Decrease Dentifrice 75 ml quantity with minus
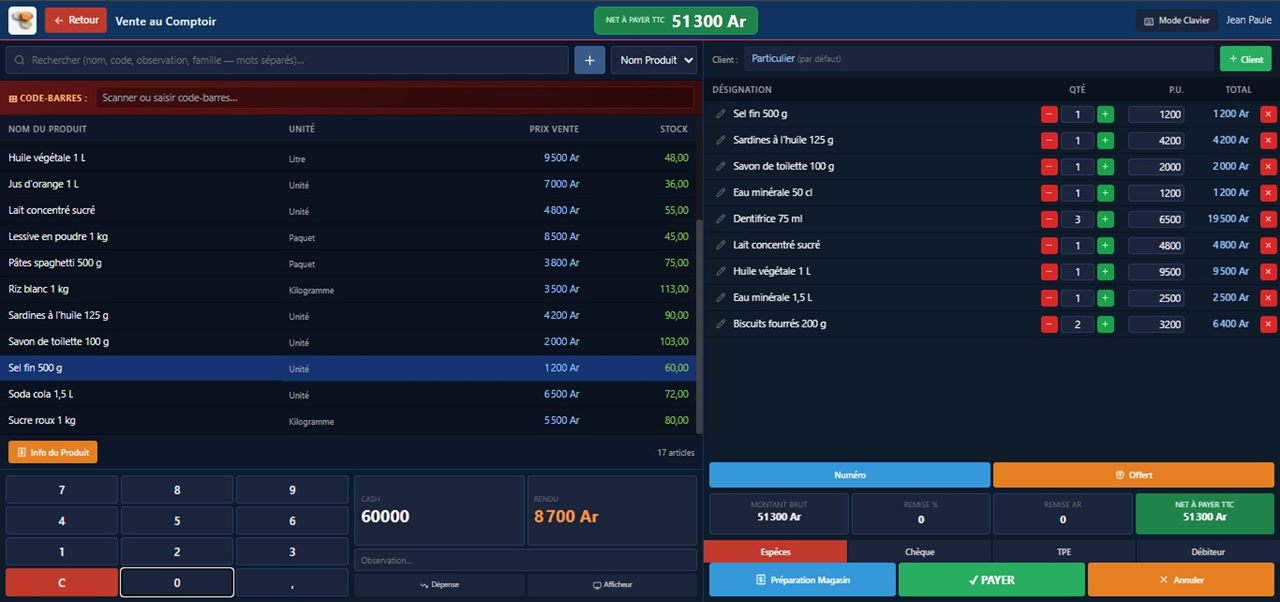The height and width of the screenshot is (602, 1280). click(1049, 219)
